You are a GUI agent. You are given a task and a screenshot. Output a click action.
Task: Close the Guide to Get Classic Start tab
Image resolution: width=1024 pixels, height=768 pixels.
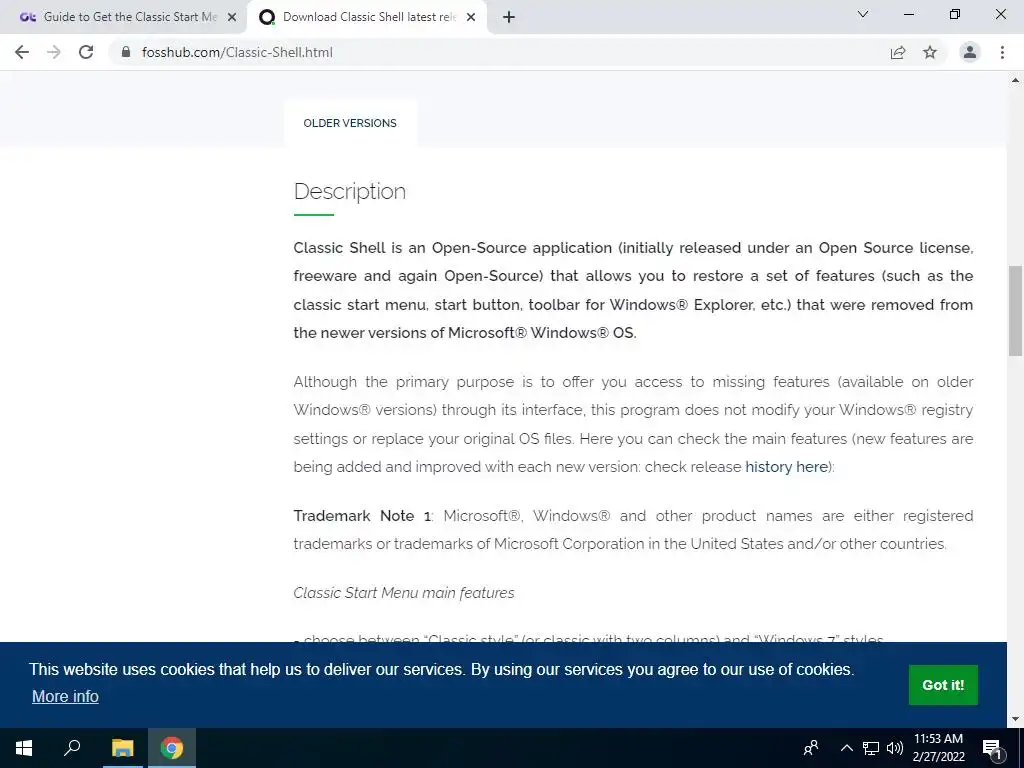pyautogui.click(x=232, y=18)
